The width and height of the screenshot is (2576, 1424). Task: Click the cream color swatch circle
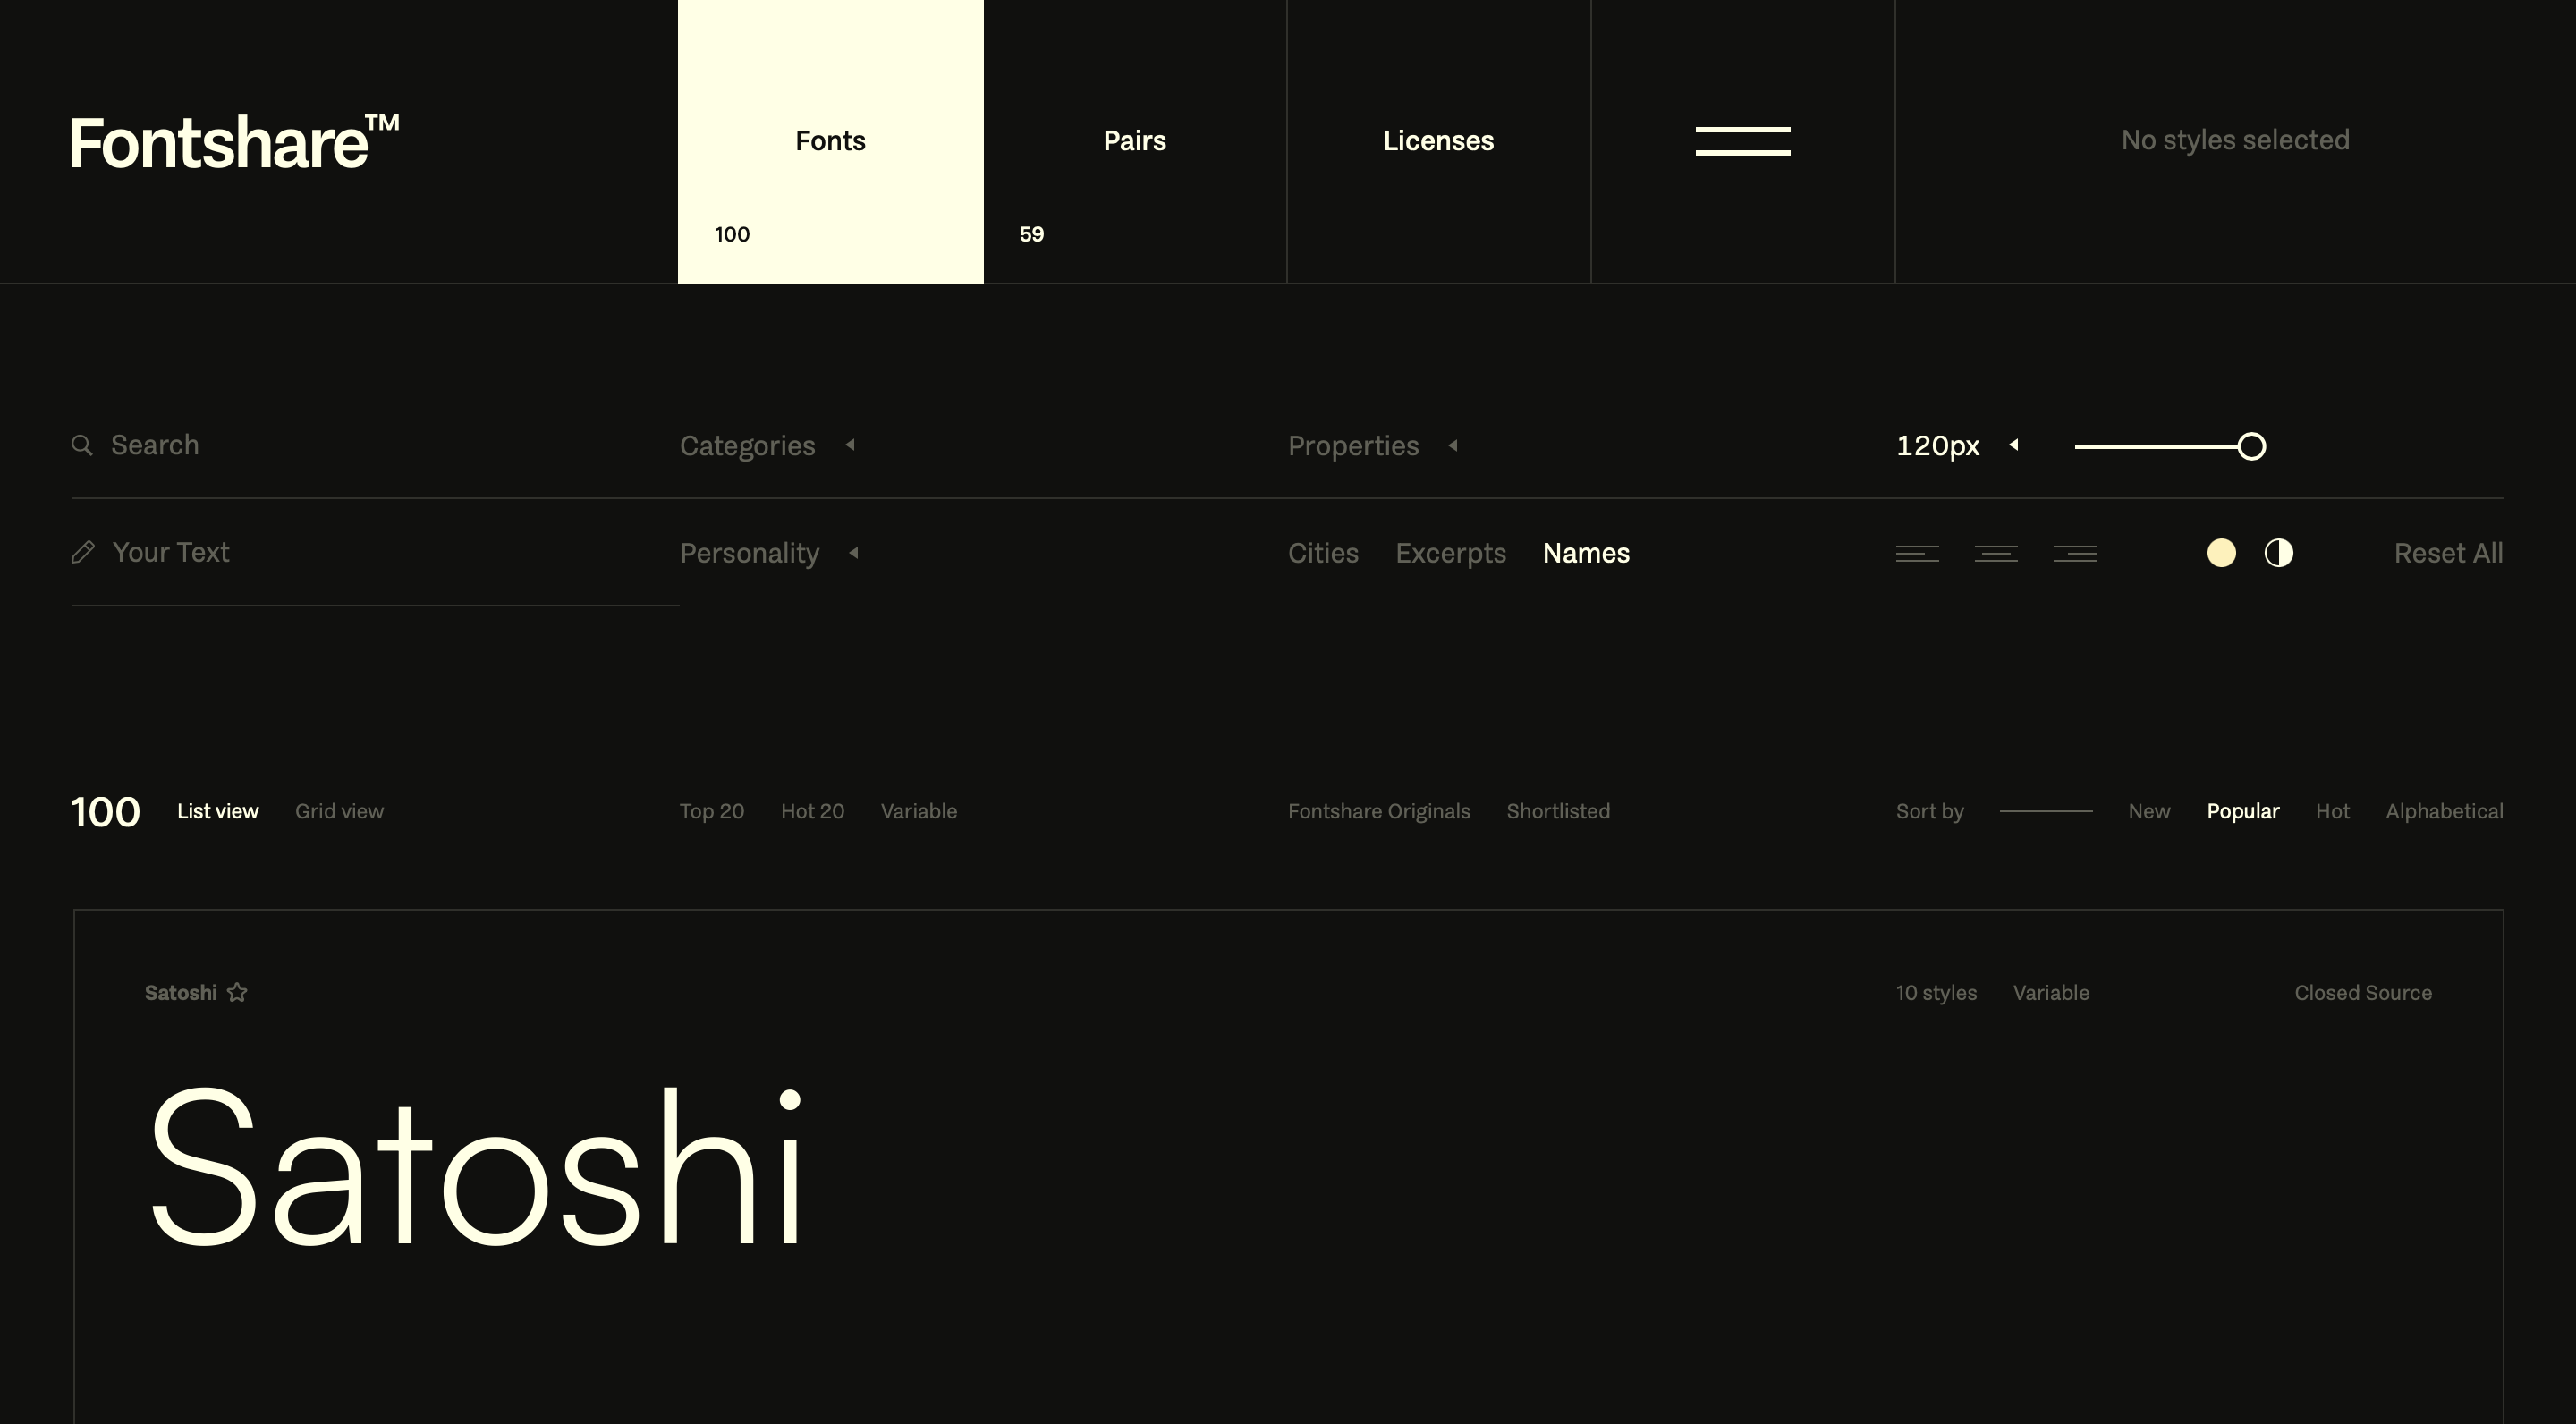pos(2221,553)
